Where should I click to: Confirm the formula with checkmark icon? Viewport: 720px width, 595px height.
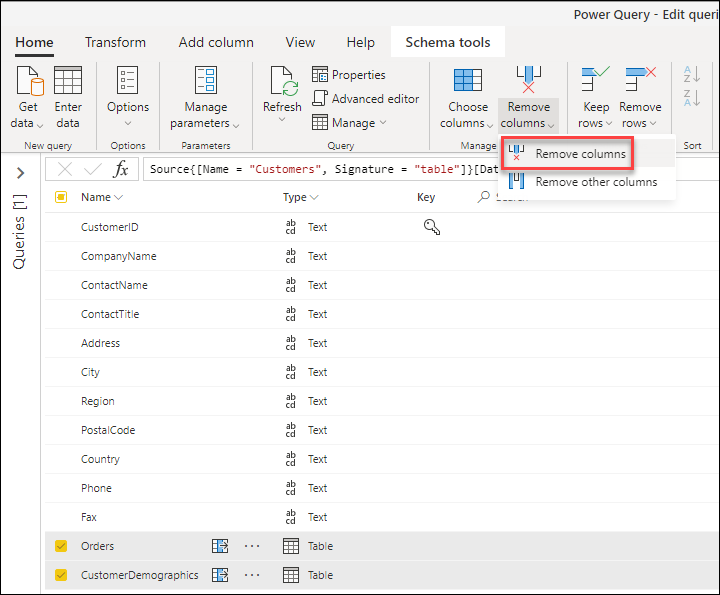tap(93, 169)
